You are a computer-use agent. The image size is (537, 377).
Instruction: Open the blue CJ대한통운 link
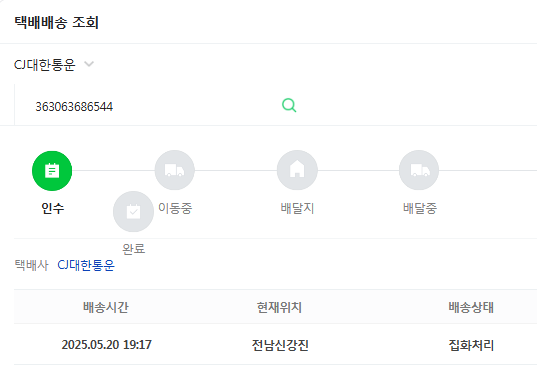click(x=86, y=265)
